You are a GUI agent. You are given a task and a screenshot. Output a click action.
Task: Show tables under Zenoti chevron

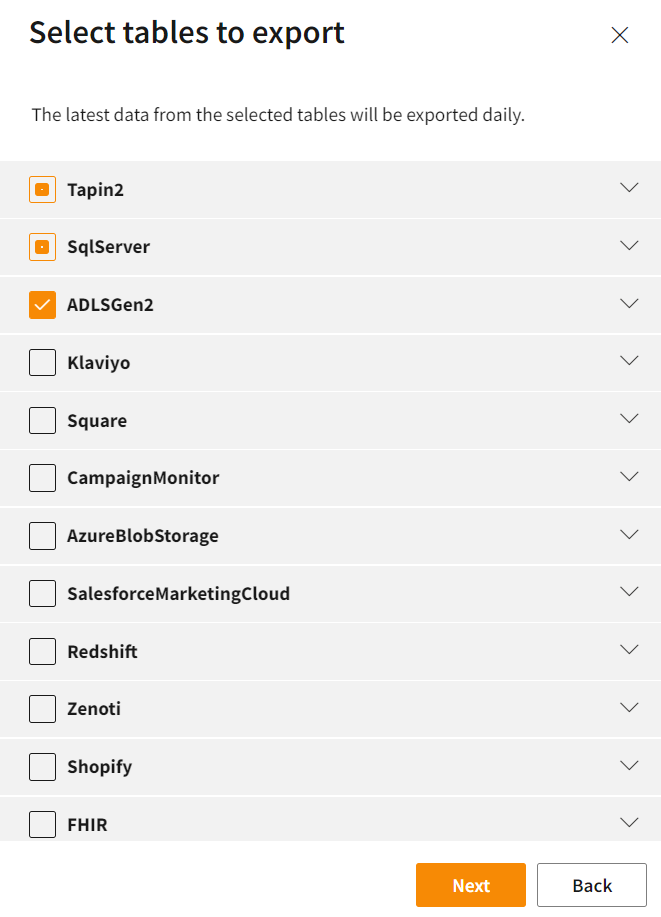pyautogui.click(x=629, y=707)
